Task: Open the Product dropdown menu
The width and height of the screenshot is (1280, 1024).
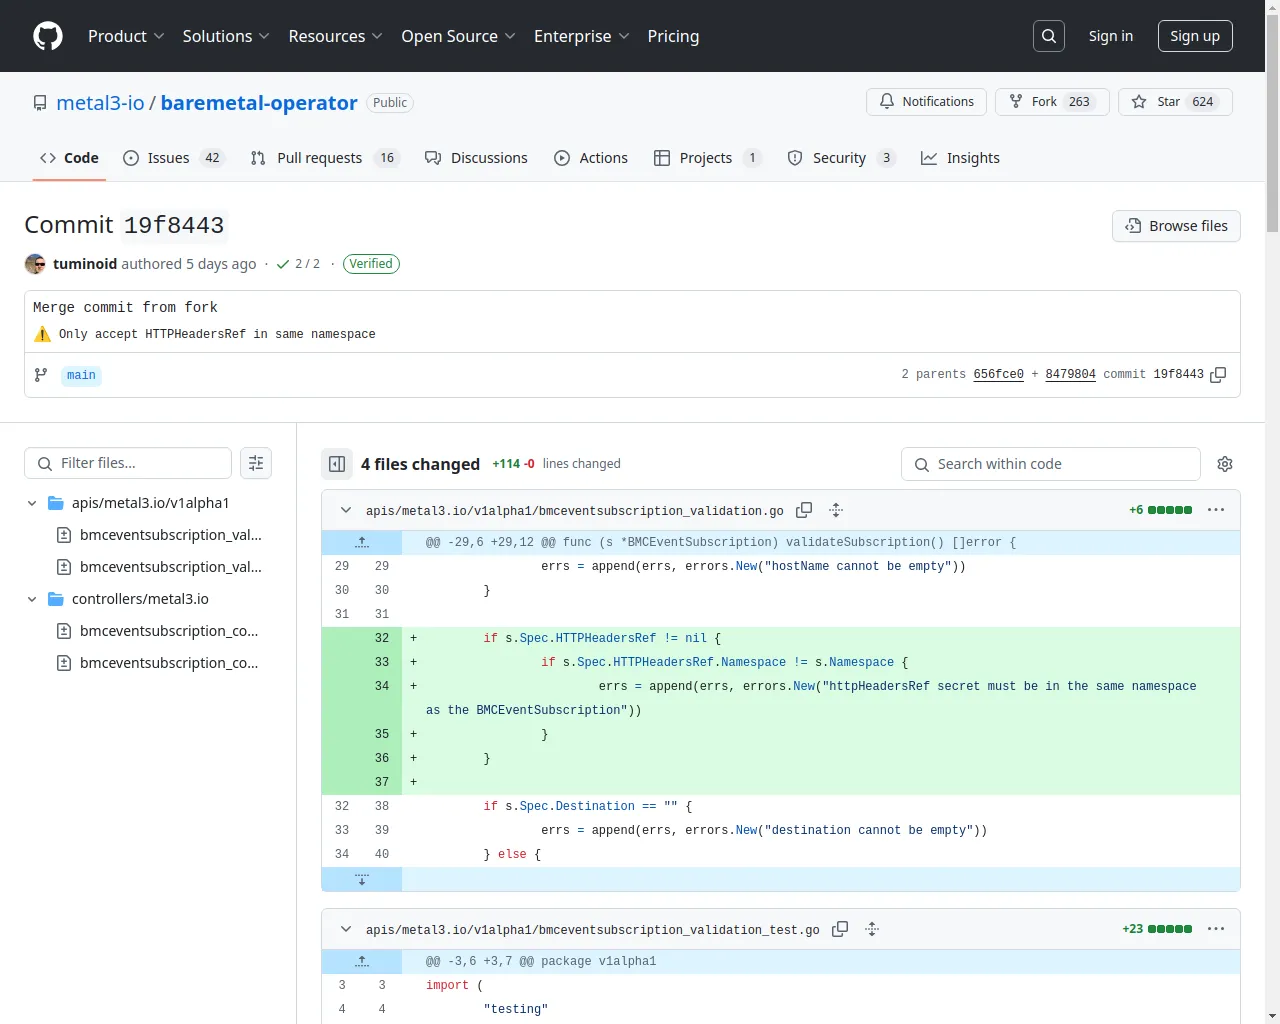Action: tap(126, 36)
